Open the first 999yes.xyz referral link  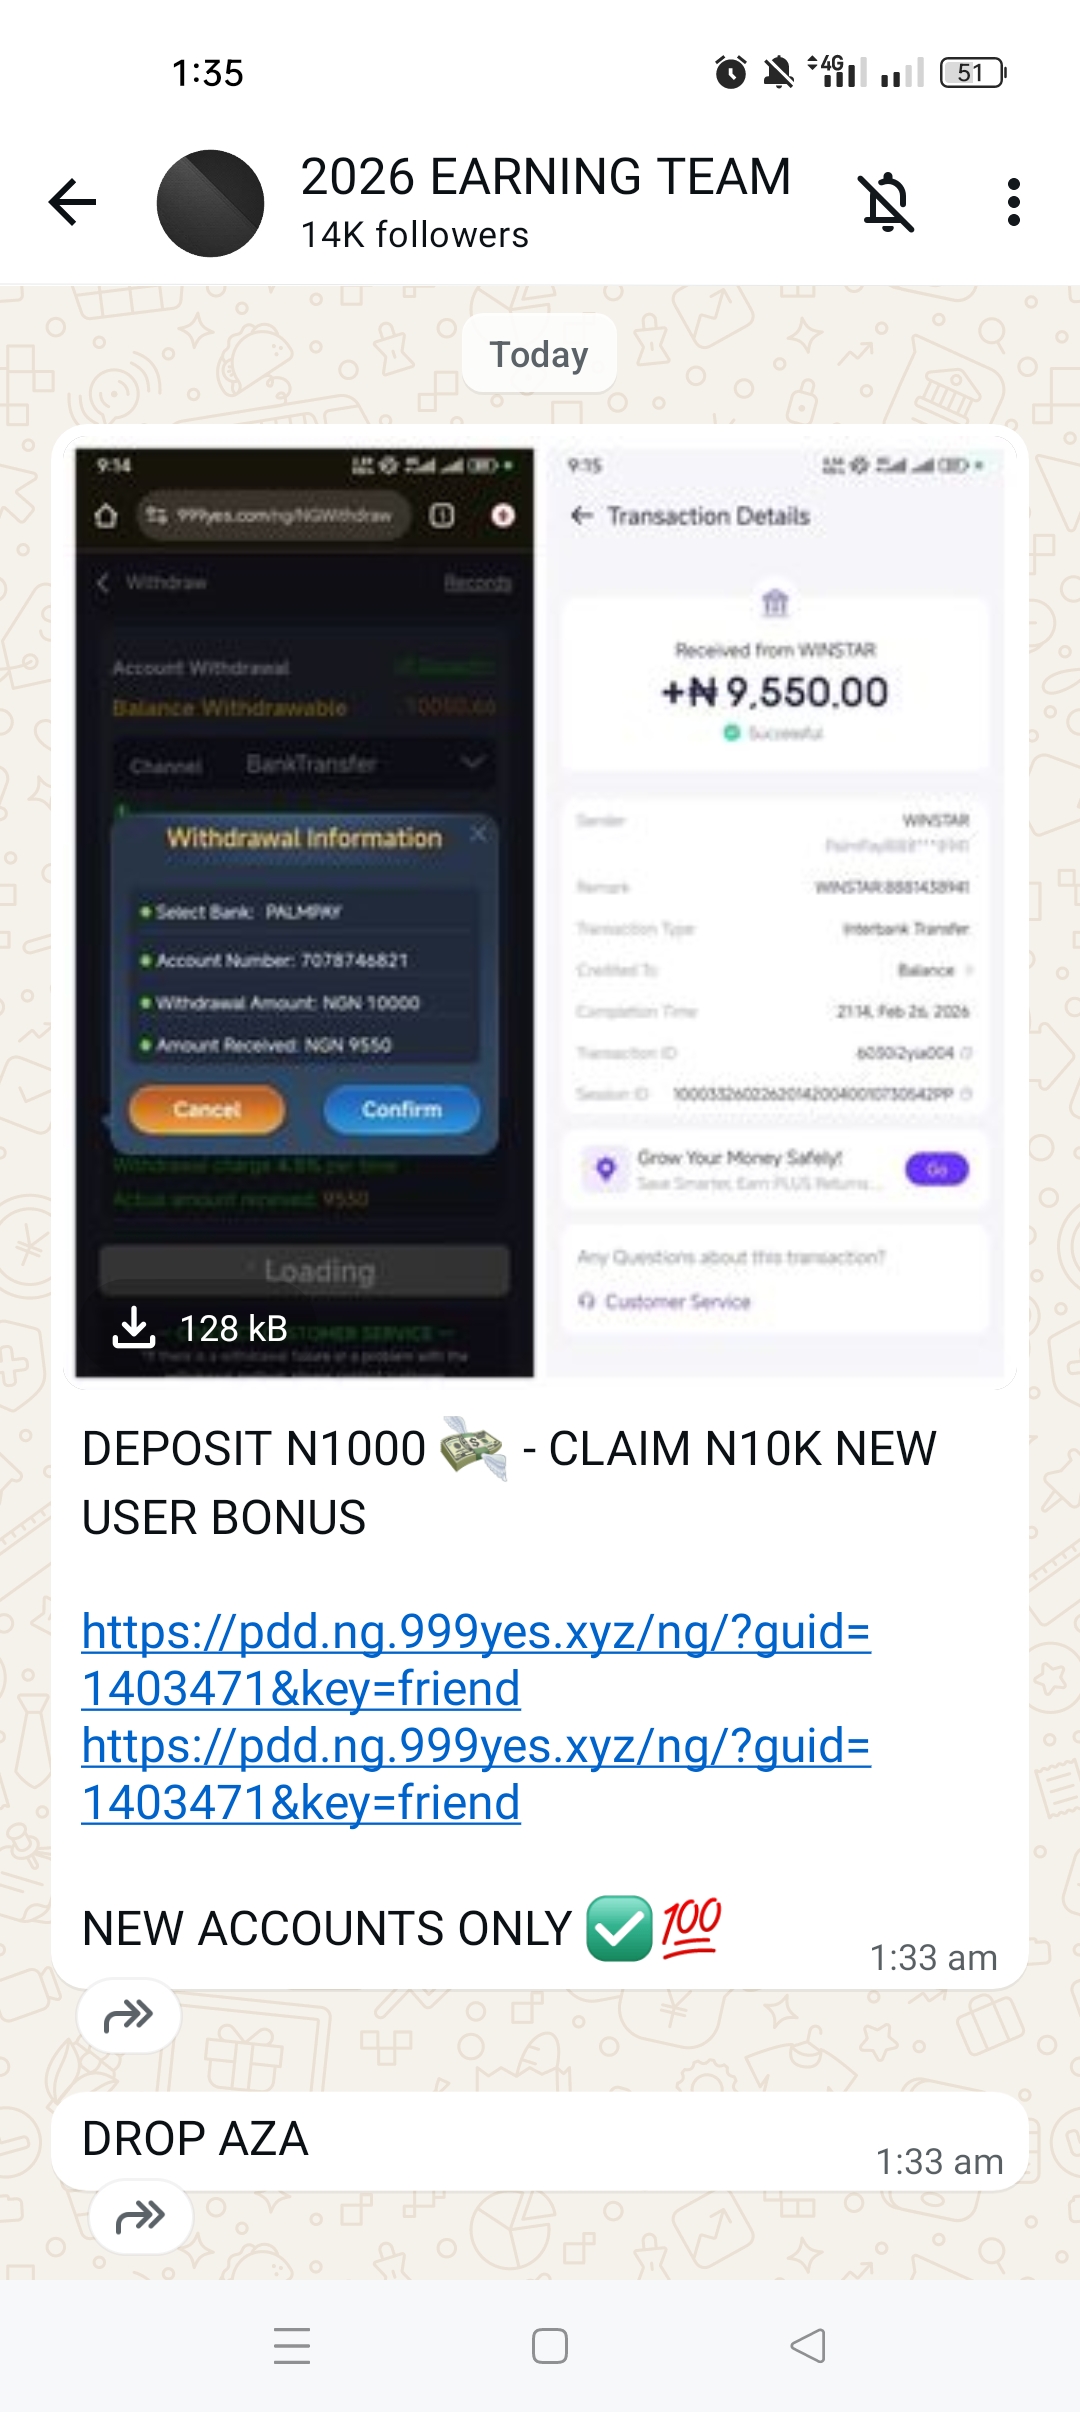(x=476, y=1660)
